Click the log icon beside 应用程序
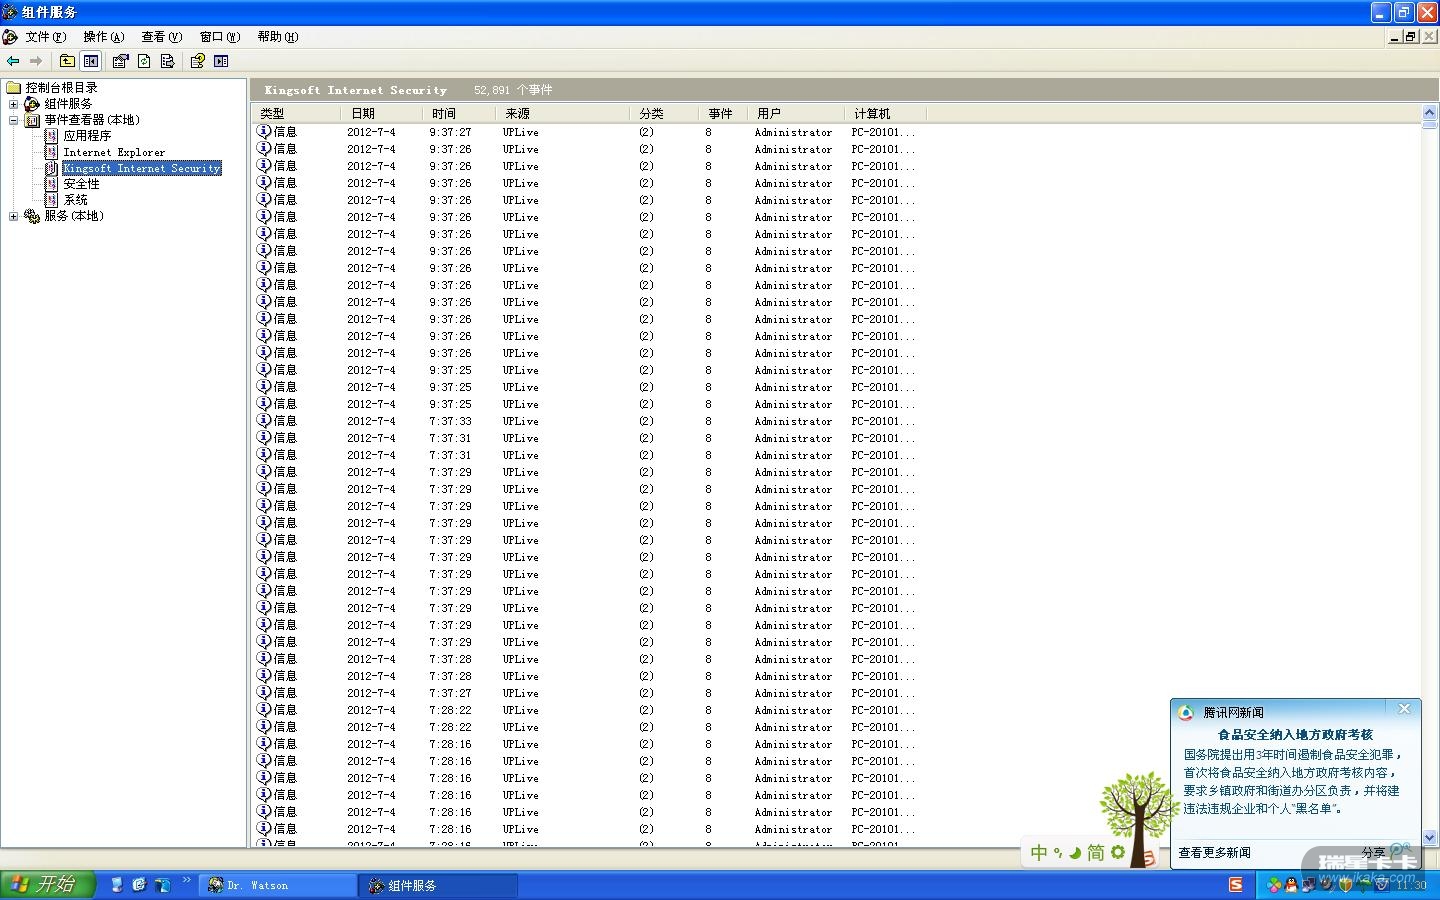Screen dimensions: 1440x900 tap(51, 136)
